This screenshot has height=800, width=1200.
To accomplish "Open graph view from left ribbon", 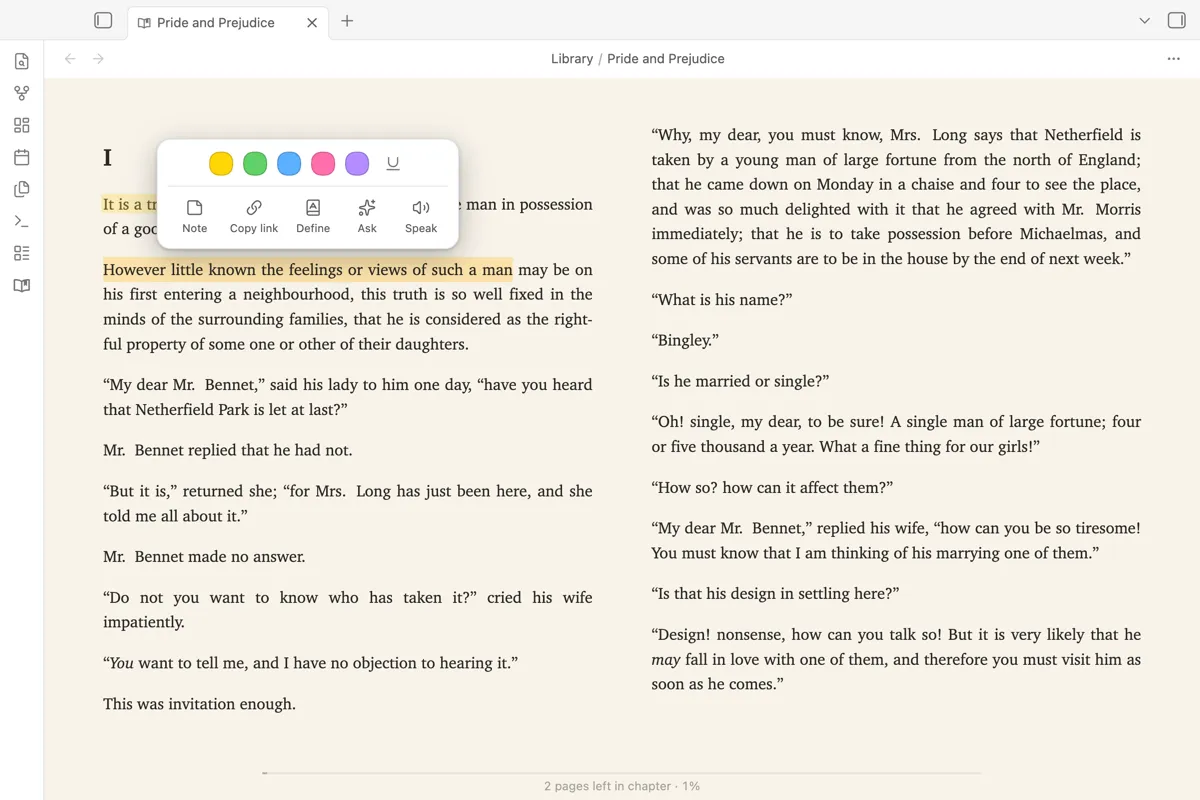I will click(22, 93).
